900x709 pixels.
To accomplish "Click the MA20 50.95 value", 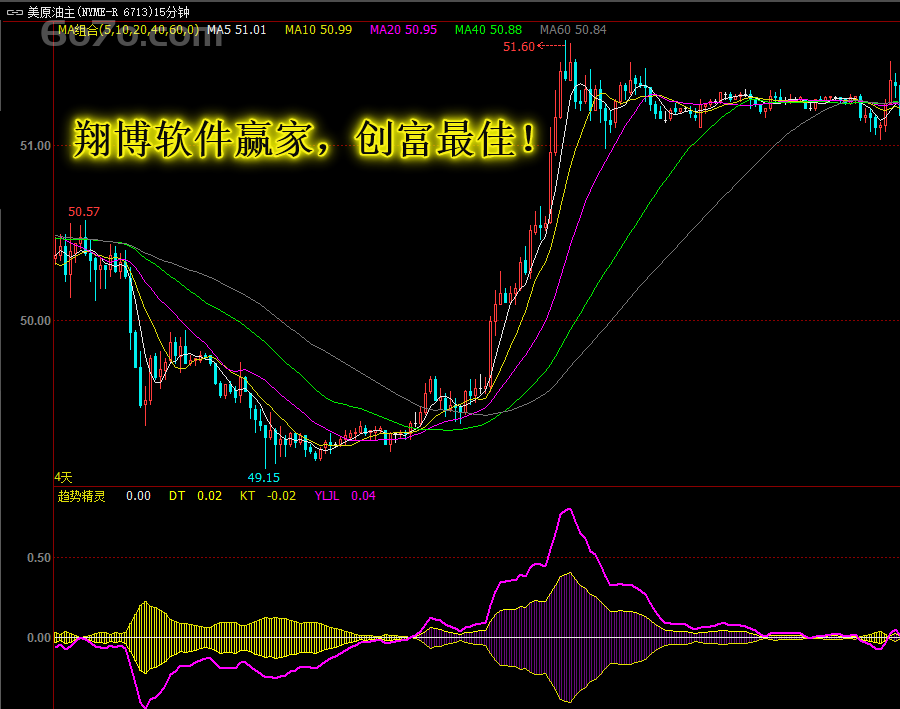I will point(404,30).
